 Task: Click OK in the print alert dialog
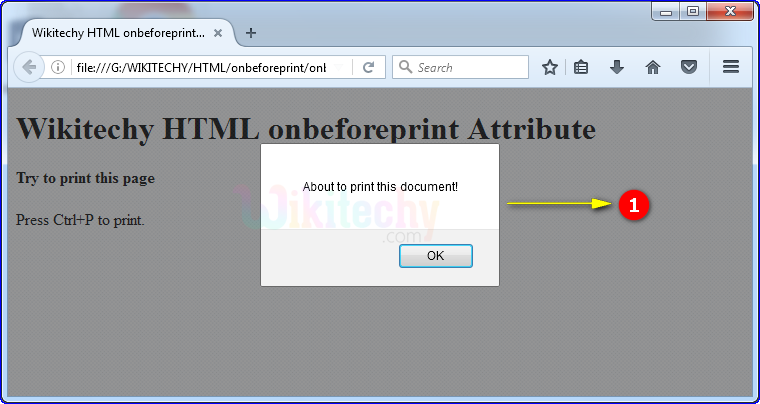[x=435, y=256]
